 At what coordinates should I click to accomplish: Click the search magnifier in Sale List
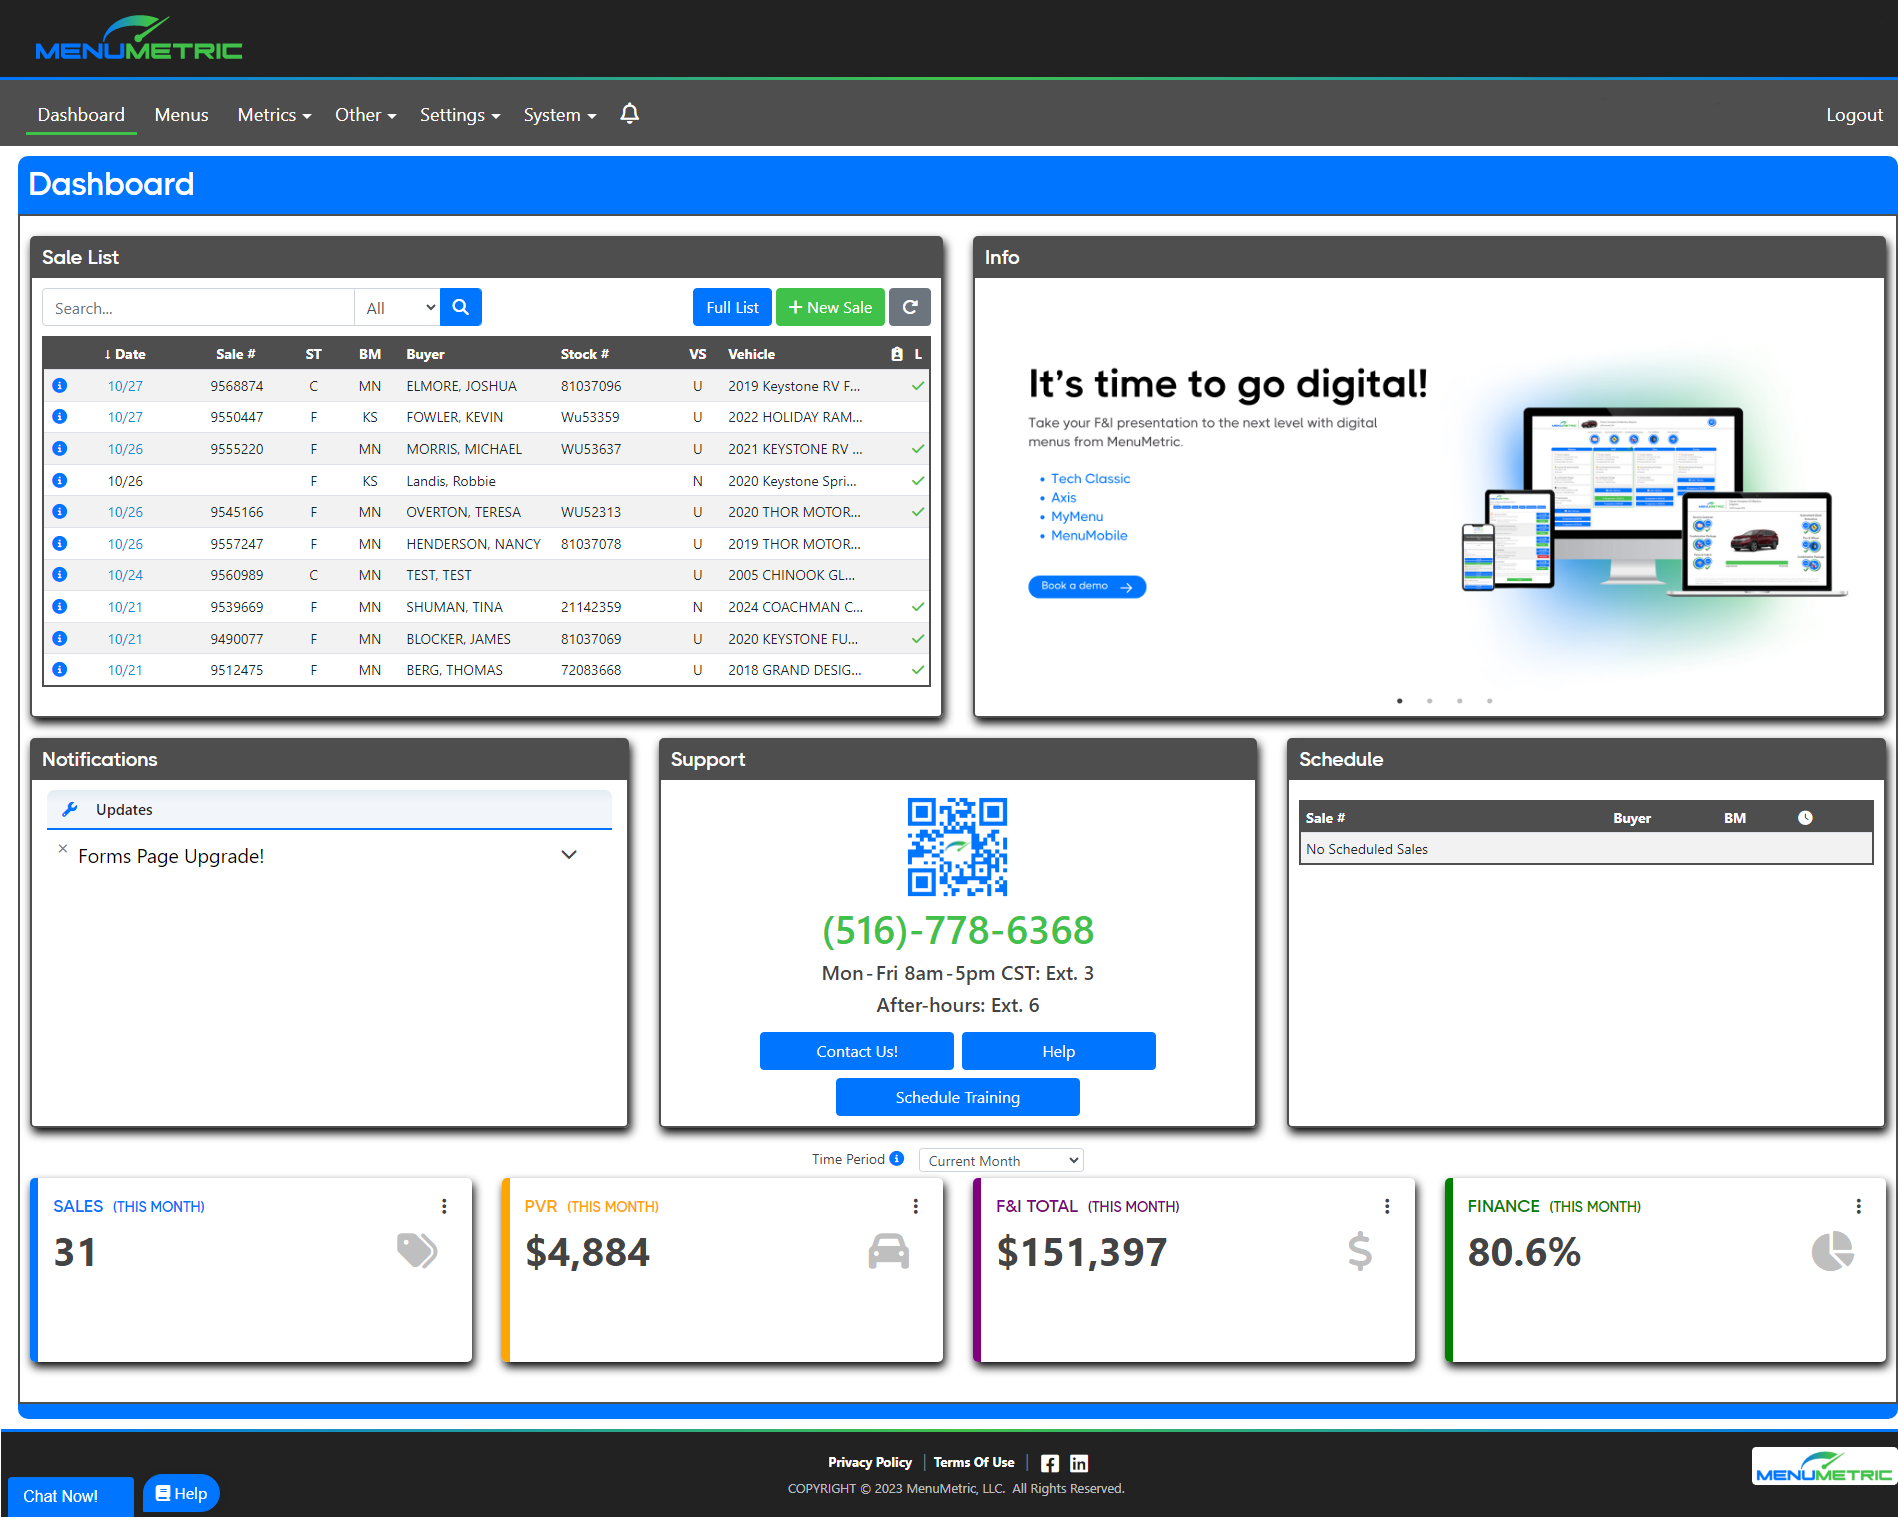coord(460,307)
